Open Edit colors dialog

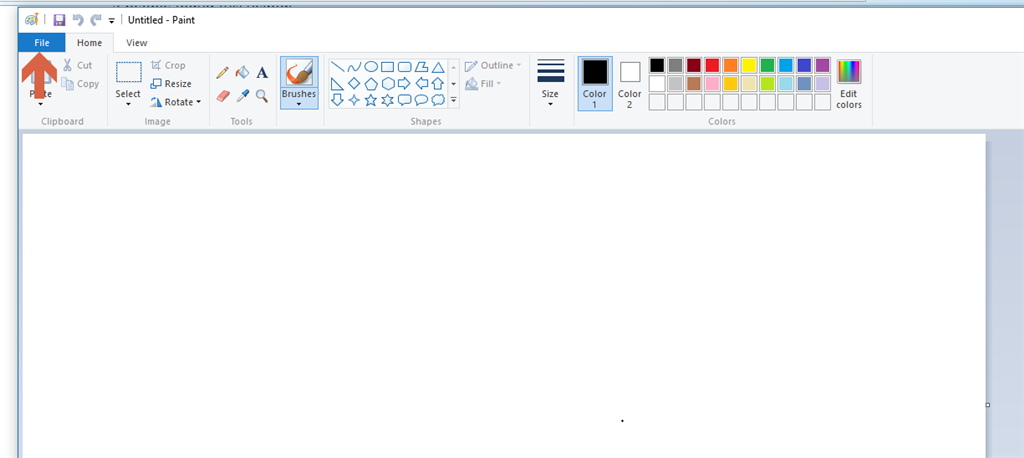point(849,84)
